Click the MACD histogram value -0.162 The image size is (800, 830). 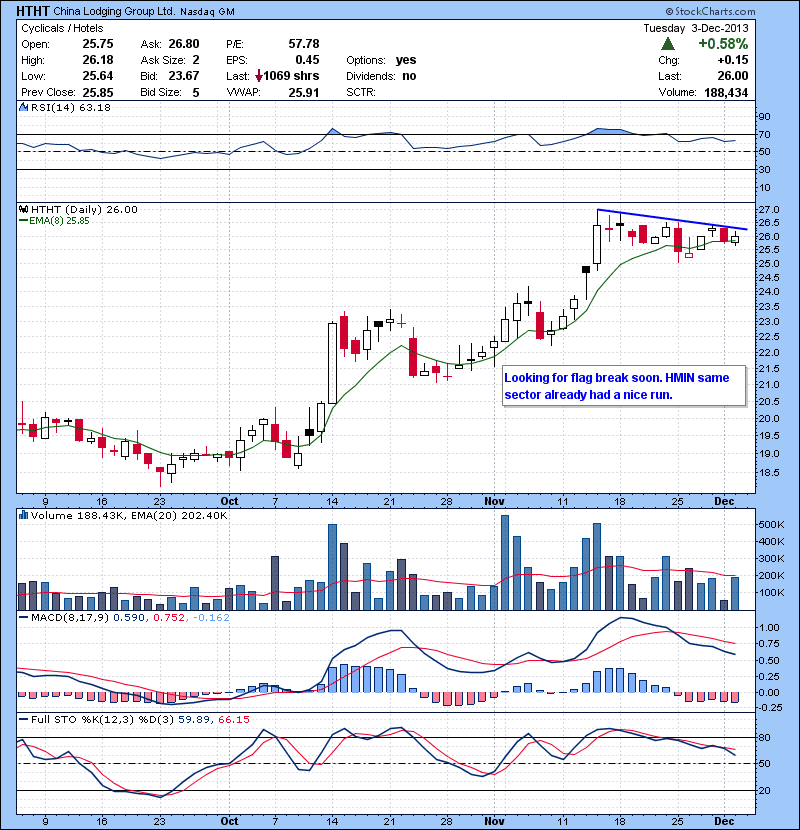pos(211,617)
